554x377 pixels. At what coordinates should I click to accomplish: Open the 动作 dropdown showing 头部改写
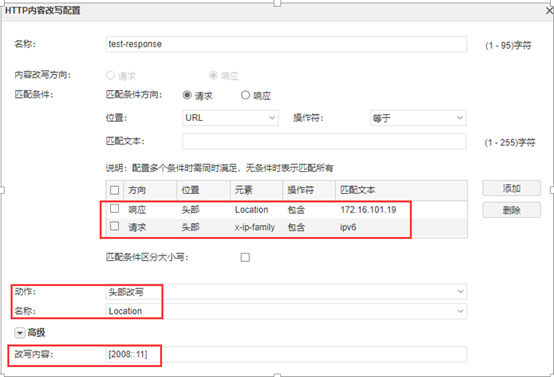coord(286,291)
